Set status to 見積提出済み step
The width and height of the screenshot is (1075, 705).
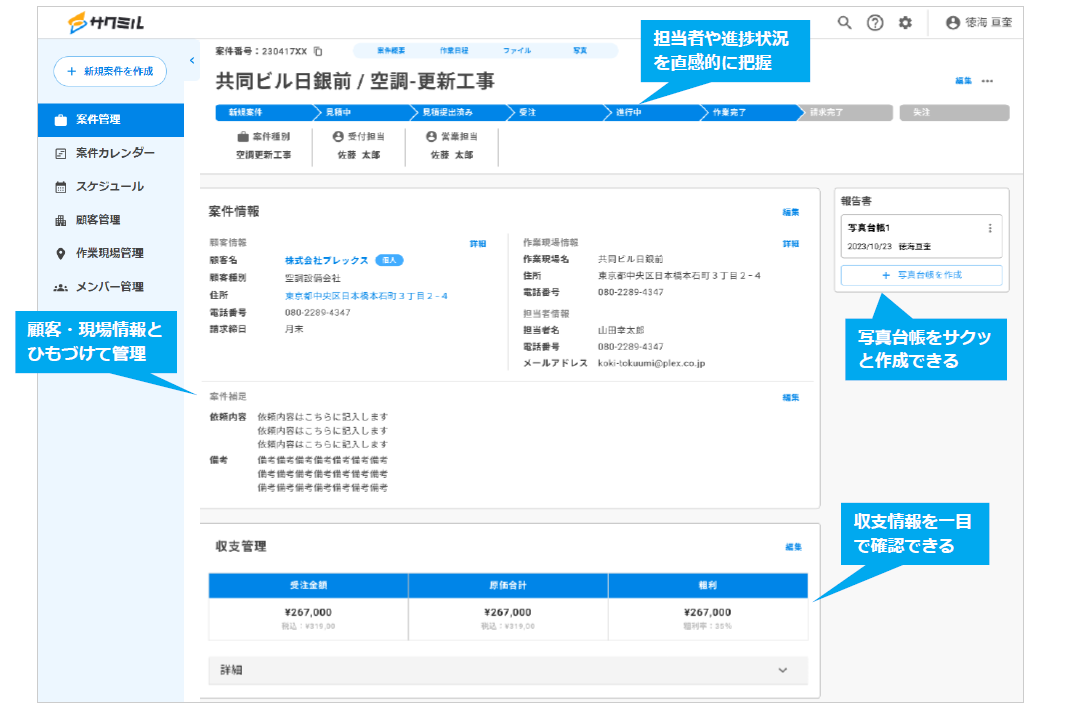coord(458,112)
